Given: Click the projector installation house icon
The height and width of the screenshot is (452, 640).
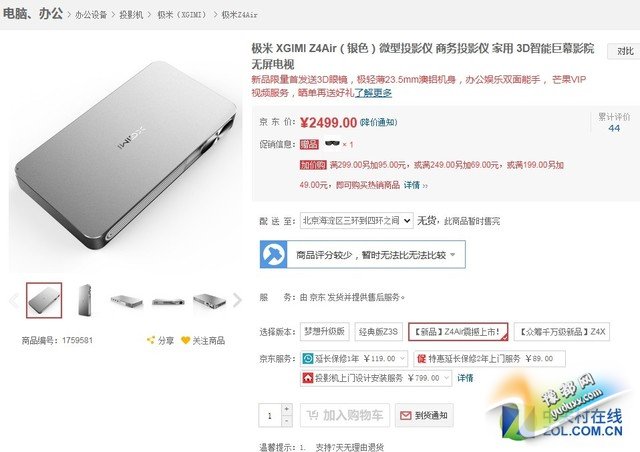Looking at the screenshot, I should click(307, 378).
